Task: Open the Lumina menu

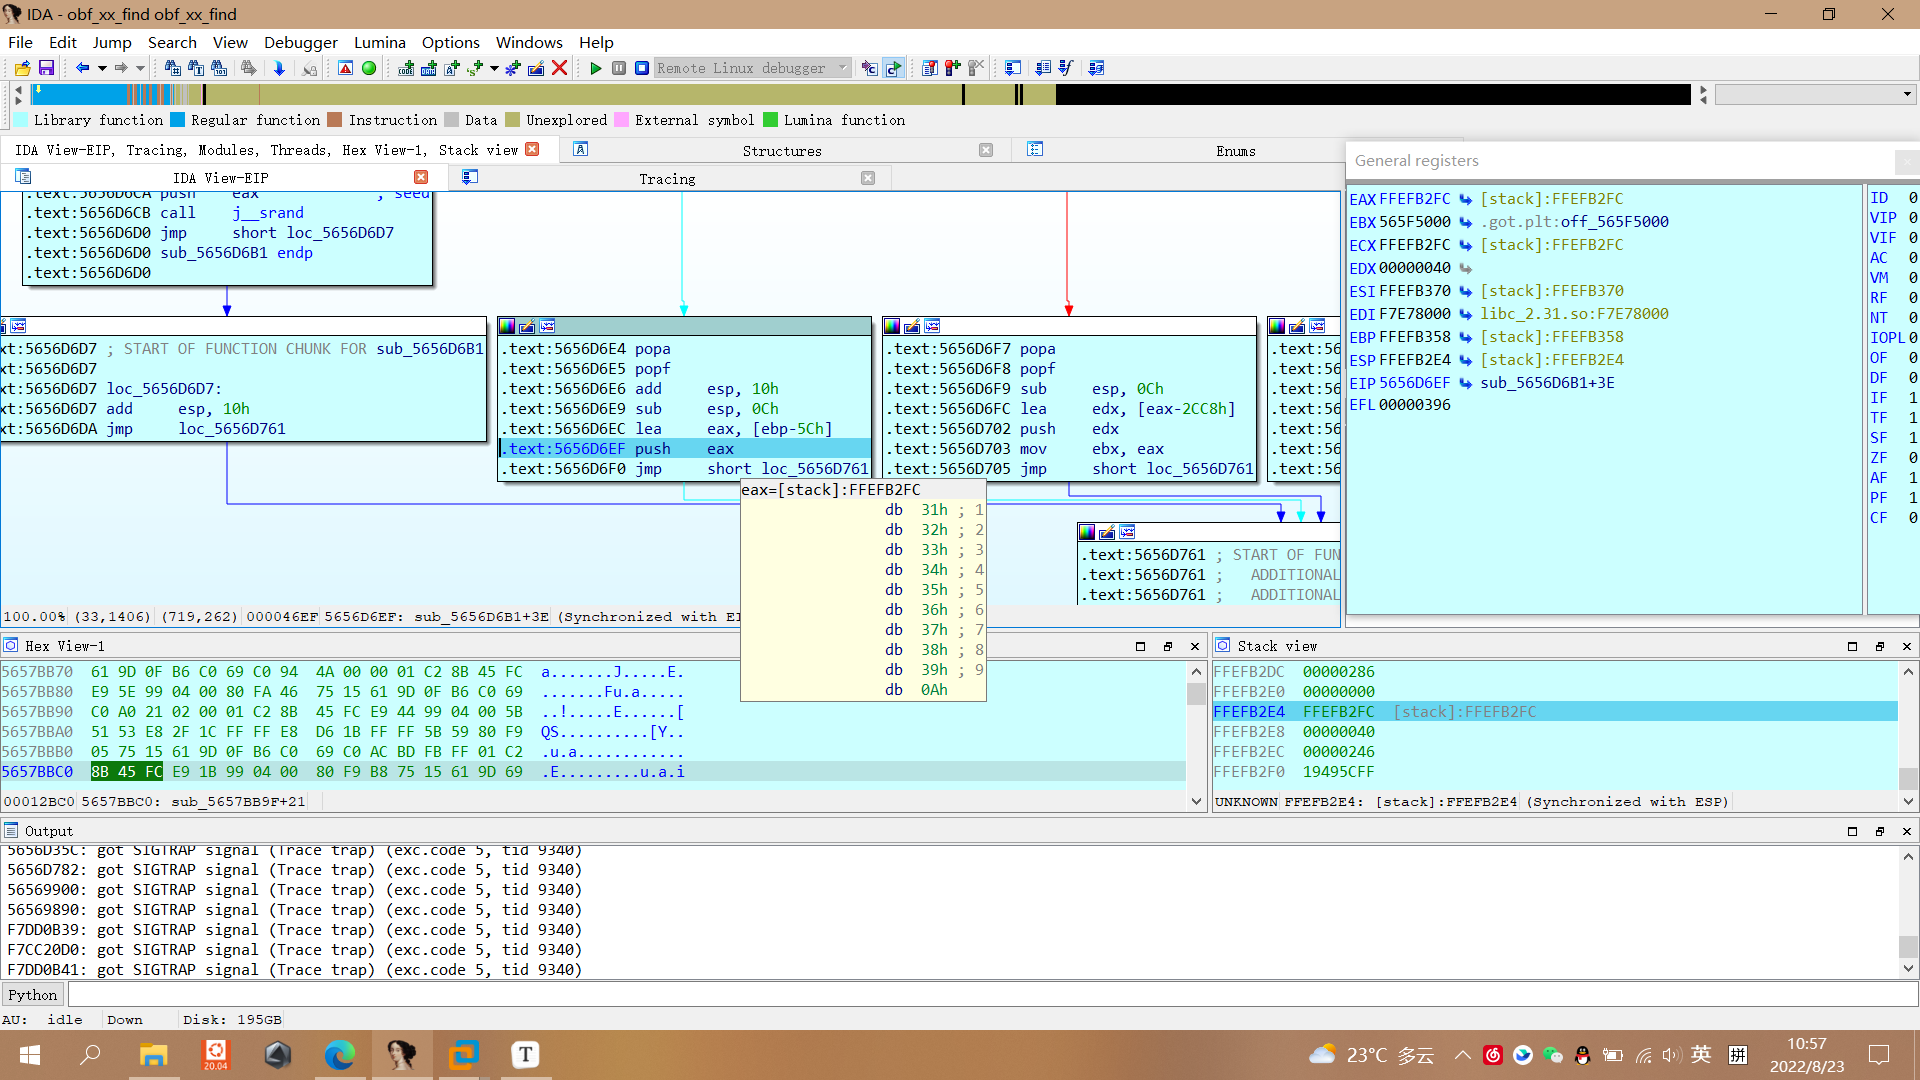Action: tap(380, 42)
